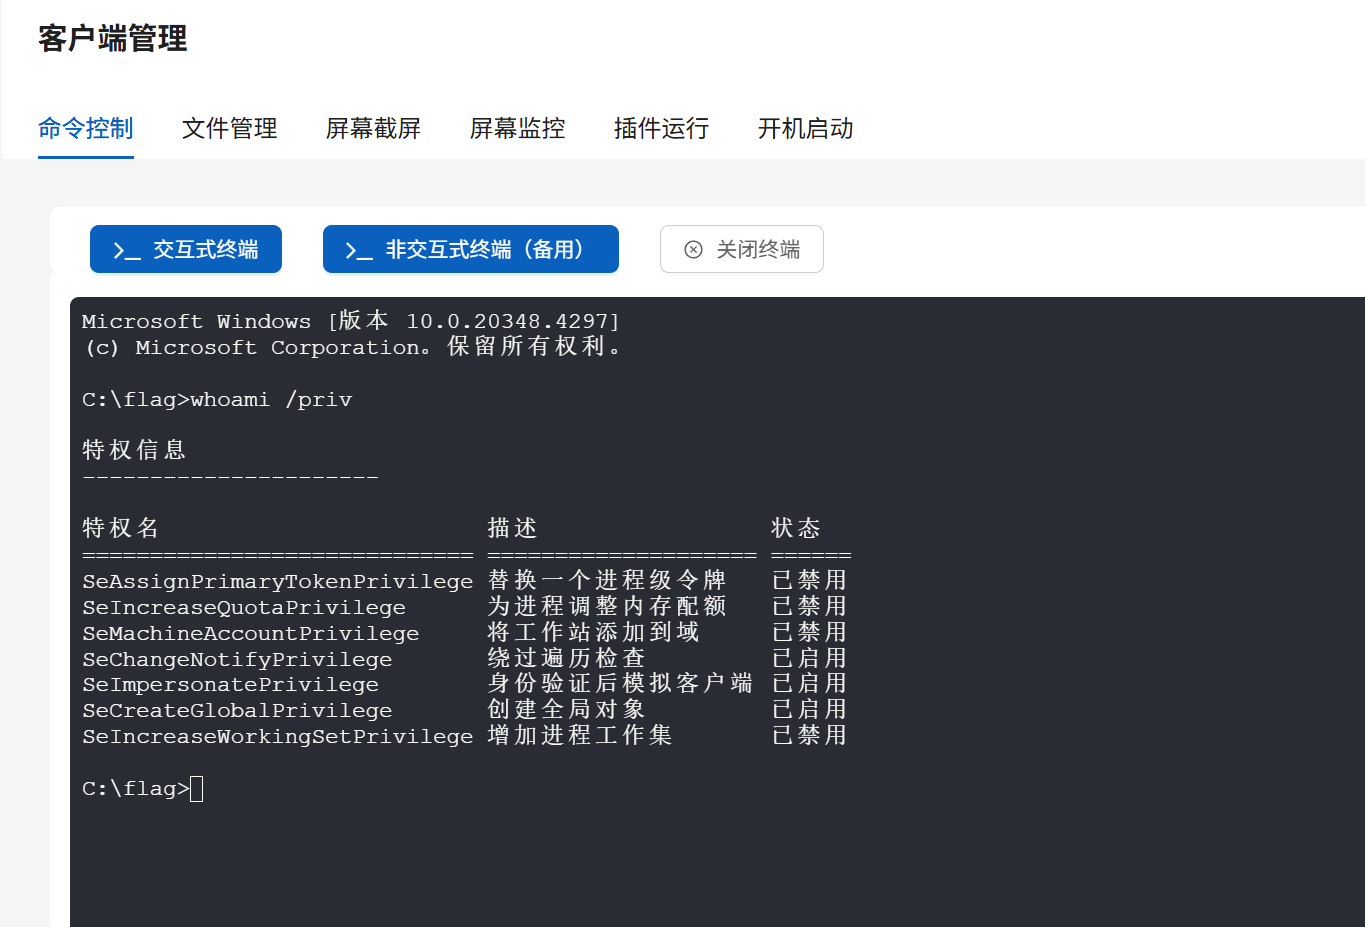The height and width of the screenshot is (927, 1365).
Task: Open the 插件运行 tab
Action: tap(662, 129)
